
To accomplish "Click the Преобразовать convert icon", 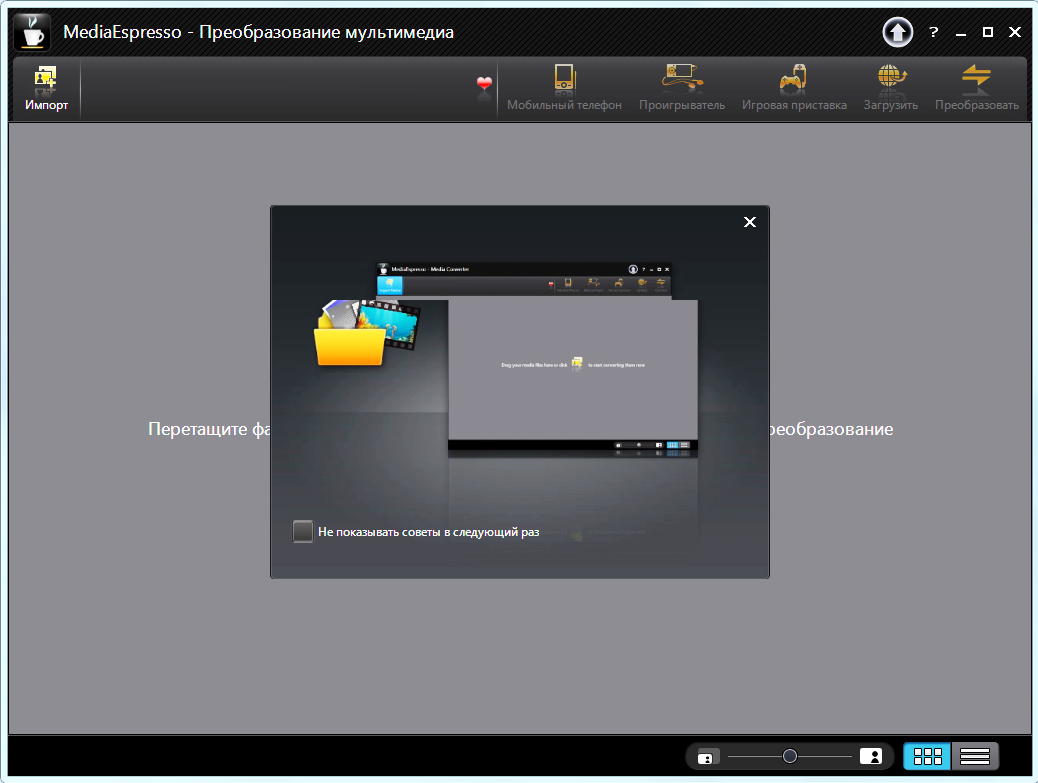I will click(976, 80).
